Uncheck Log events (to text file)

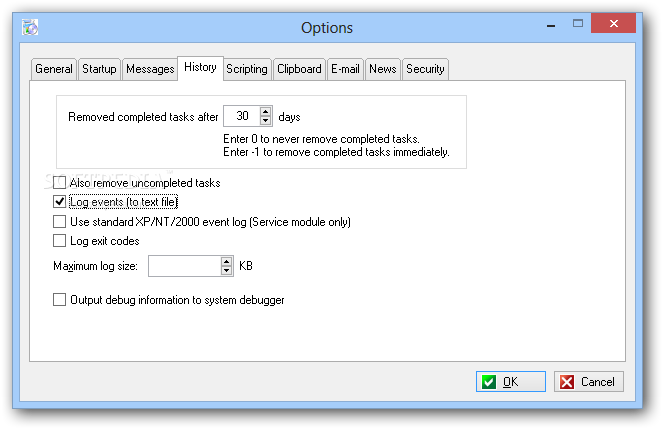click(60, 202)
